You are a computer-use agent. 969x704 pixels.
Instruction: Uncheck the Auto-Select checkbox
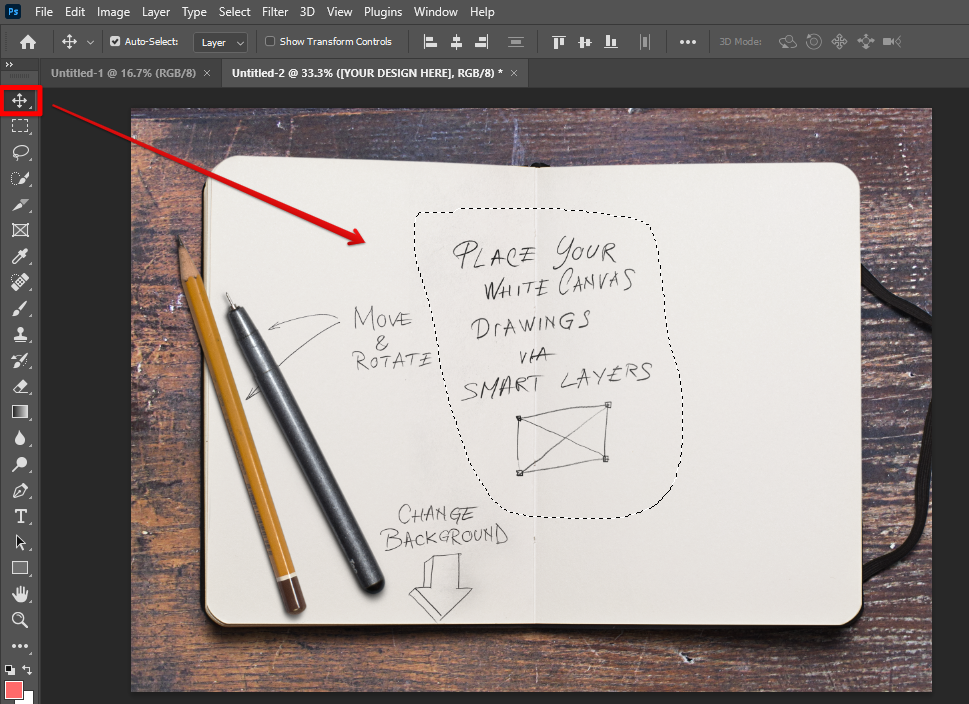[115, 42]
